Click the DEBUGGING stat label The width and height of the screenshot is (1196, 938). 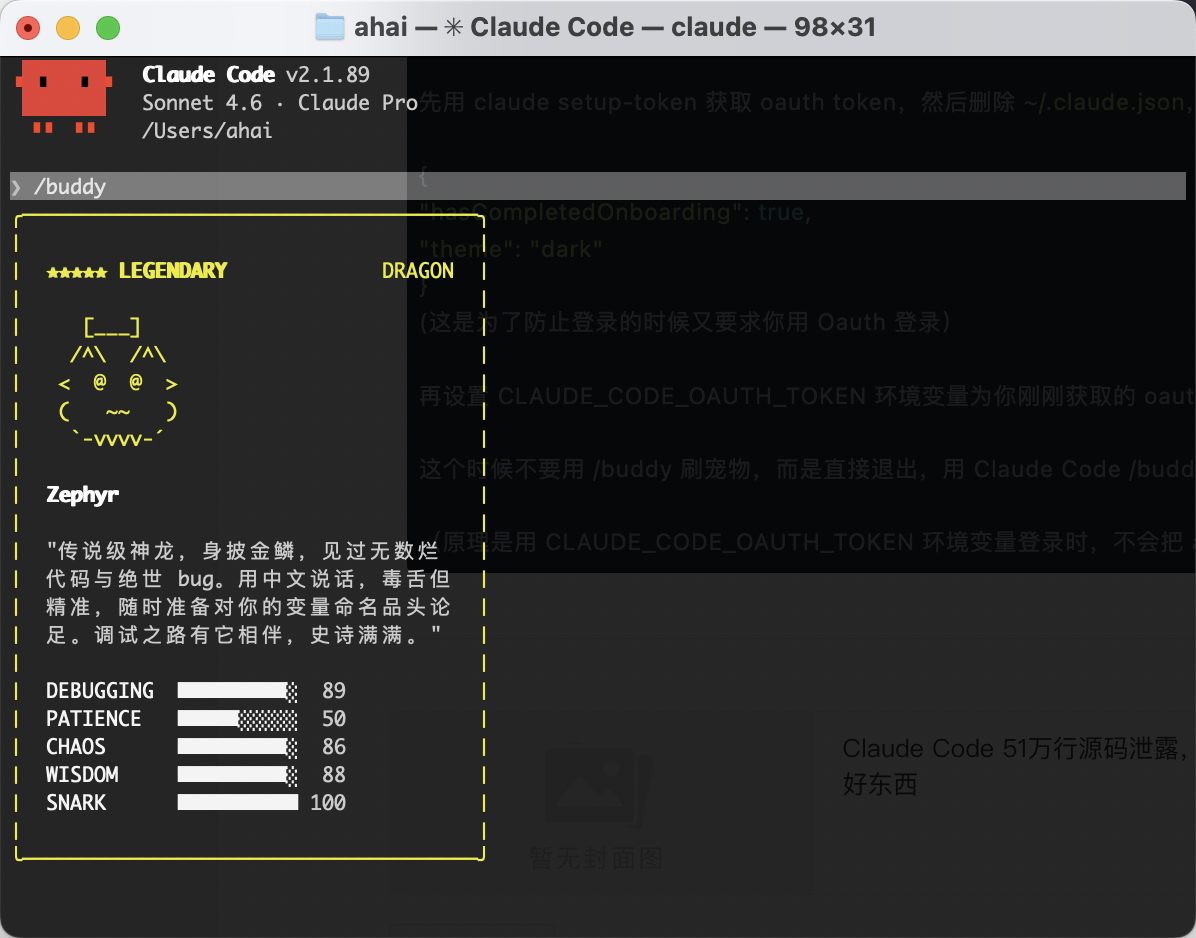pyautogui.click(x=100, y=691)
